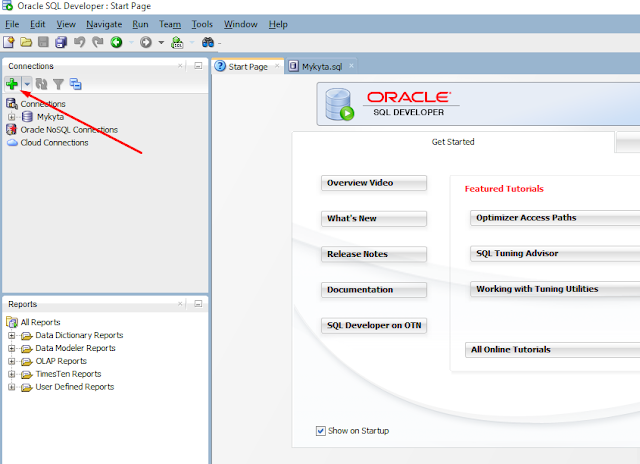Close the Reports panel with its X
This screenshot has height=464, width=640.
tap(180, 304)
